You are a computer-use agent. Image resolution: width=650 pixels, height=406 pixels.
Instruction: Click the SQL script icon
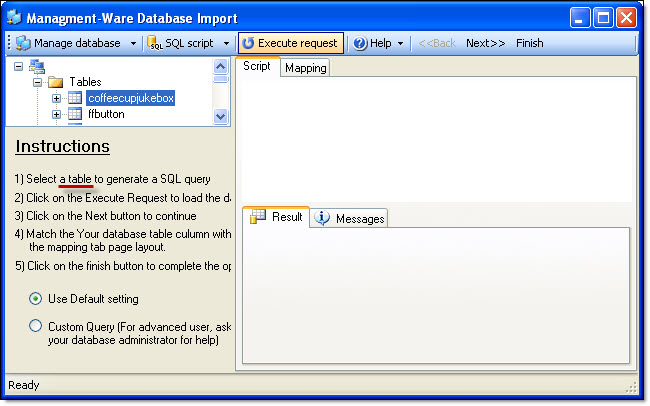point(155,43)
